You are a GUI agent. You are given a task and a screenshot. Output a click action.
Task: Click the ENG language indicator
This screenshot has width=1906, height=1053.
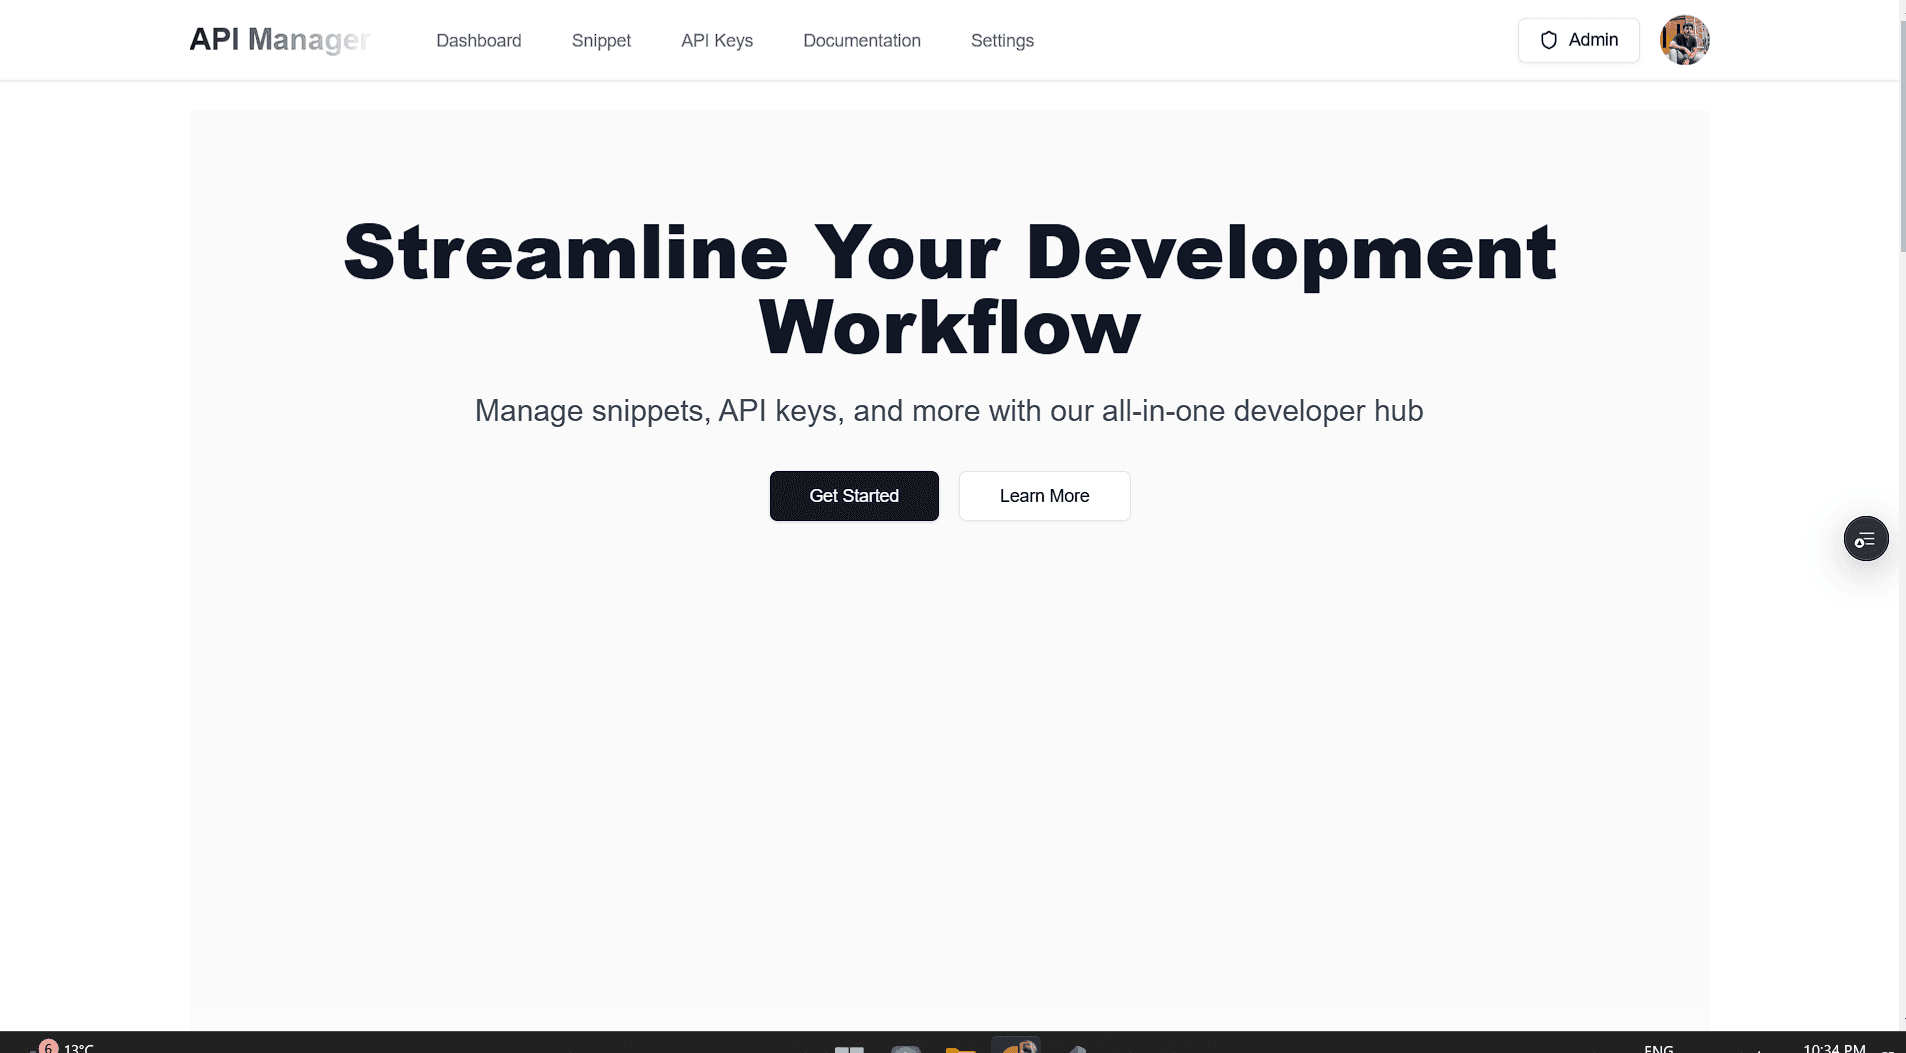[x=1658, y=1048]
